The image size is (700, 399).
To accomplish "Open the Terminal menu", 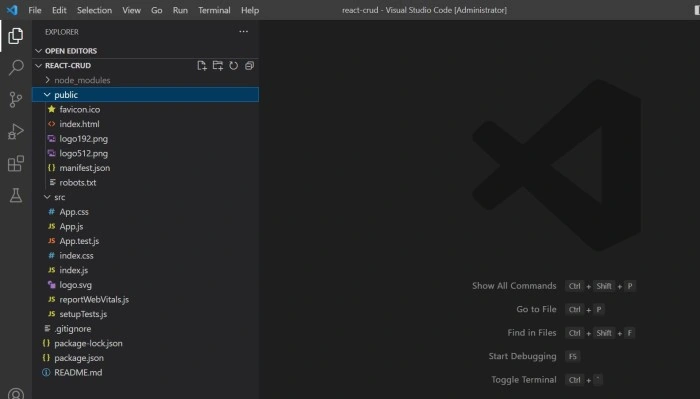I will 214,10.
